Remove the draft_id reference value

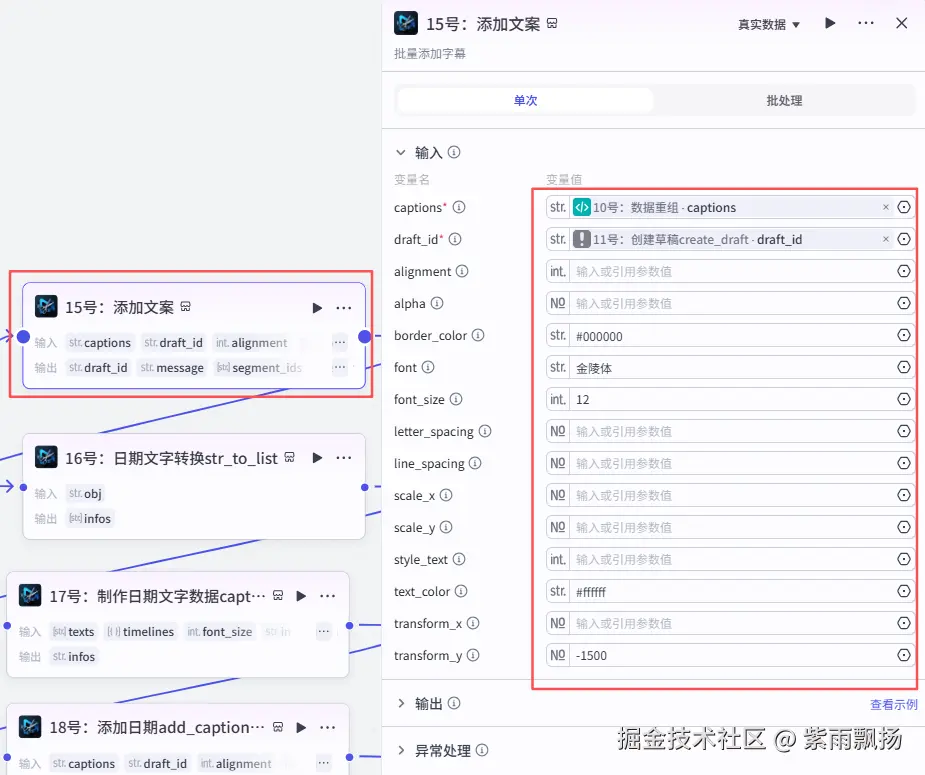coord(885,239)
